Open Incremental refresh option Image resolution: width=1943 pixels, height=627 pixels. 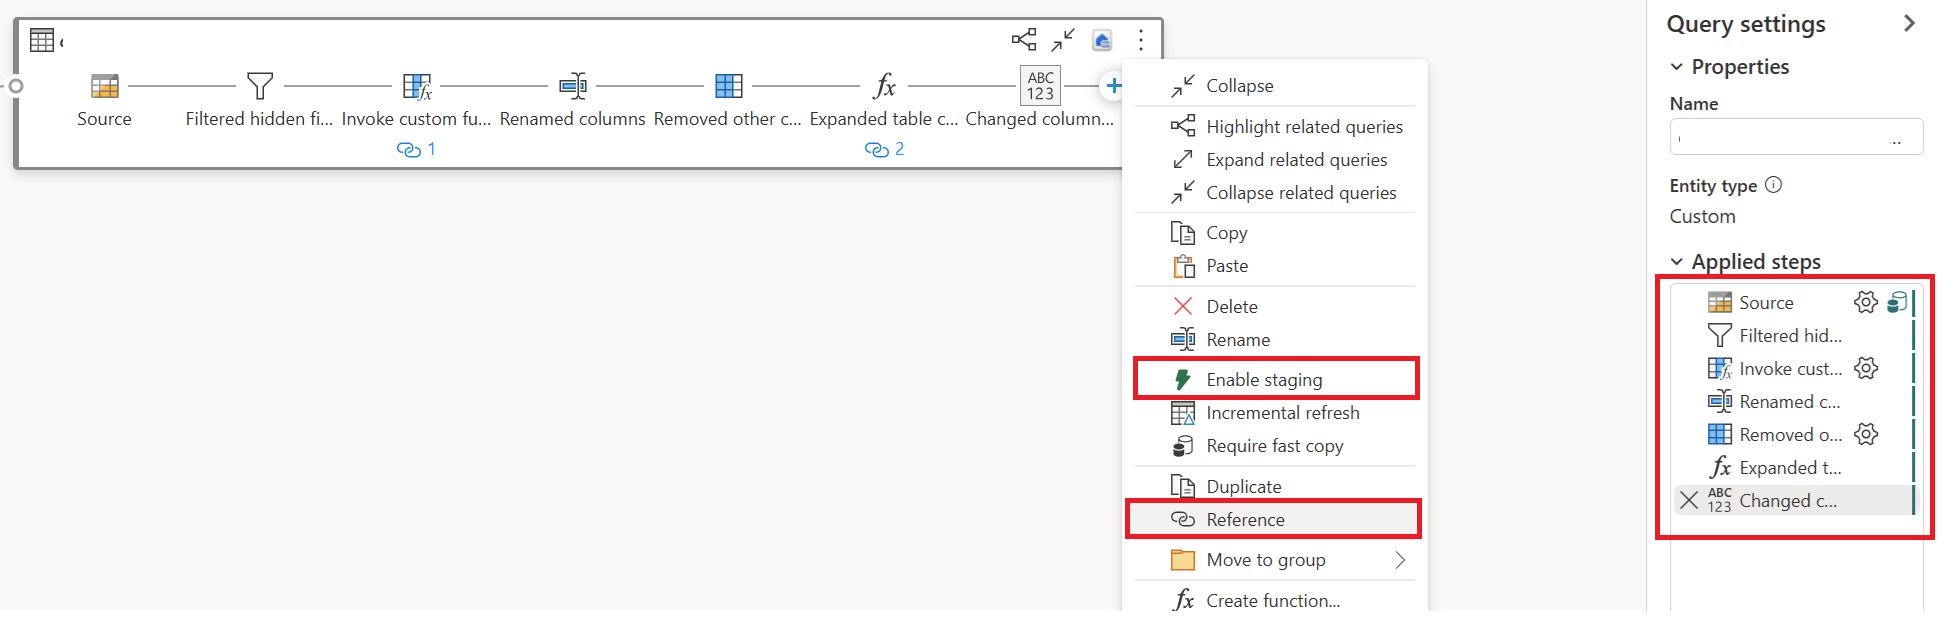coord(1275,413)
